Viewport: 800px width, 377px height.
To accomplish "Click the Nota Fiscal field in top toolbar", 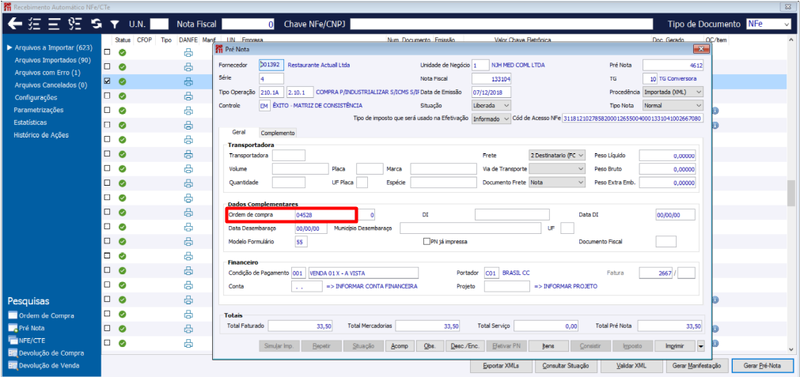I will (248, 24).
